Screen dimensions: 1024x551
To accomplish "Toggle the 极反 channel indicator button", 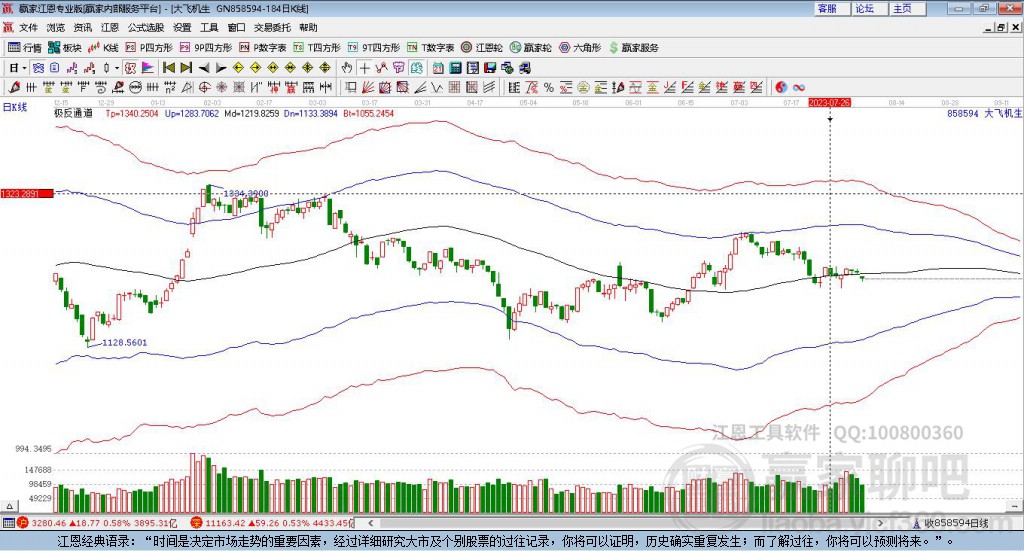I will (131, 68).
